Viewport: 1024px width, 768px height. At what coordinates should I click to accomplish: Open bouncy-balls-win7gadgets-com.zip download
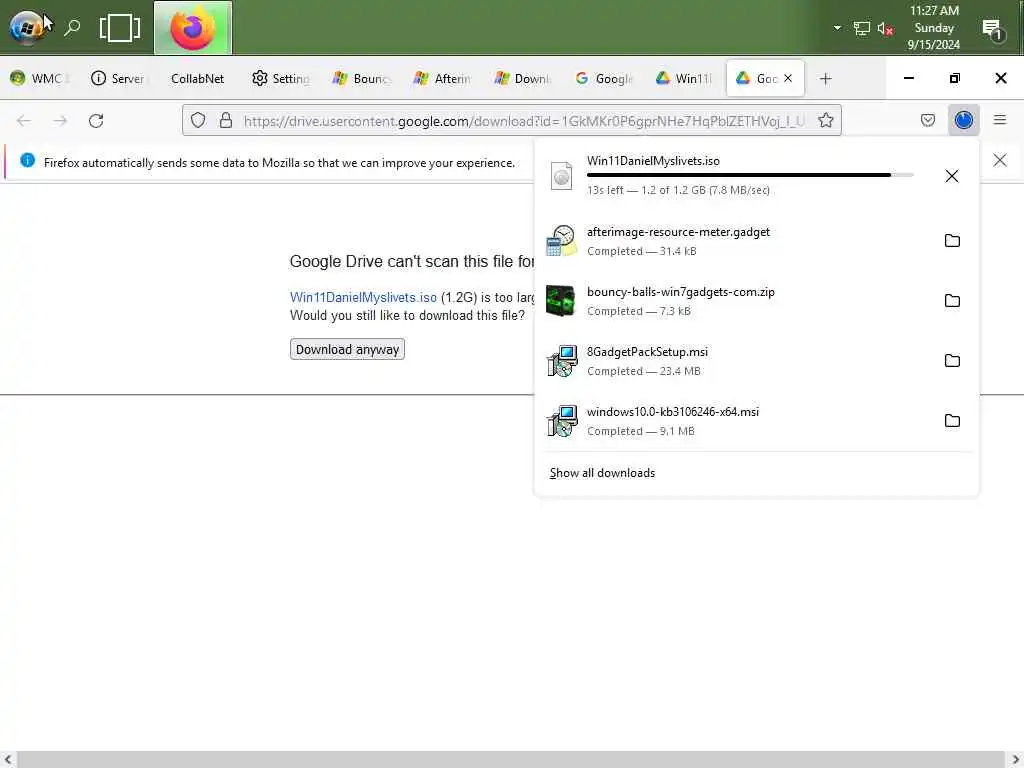680,292
